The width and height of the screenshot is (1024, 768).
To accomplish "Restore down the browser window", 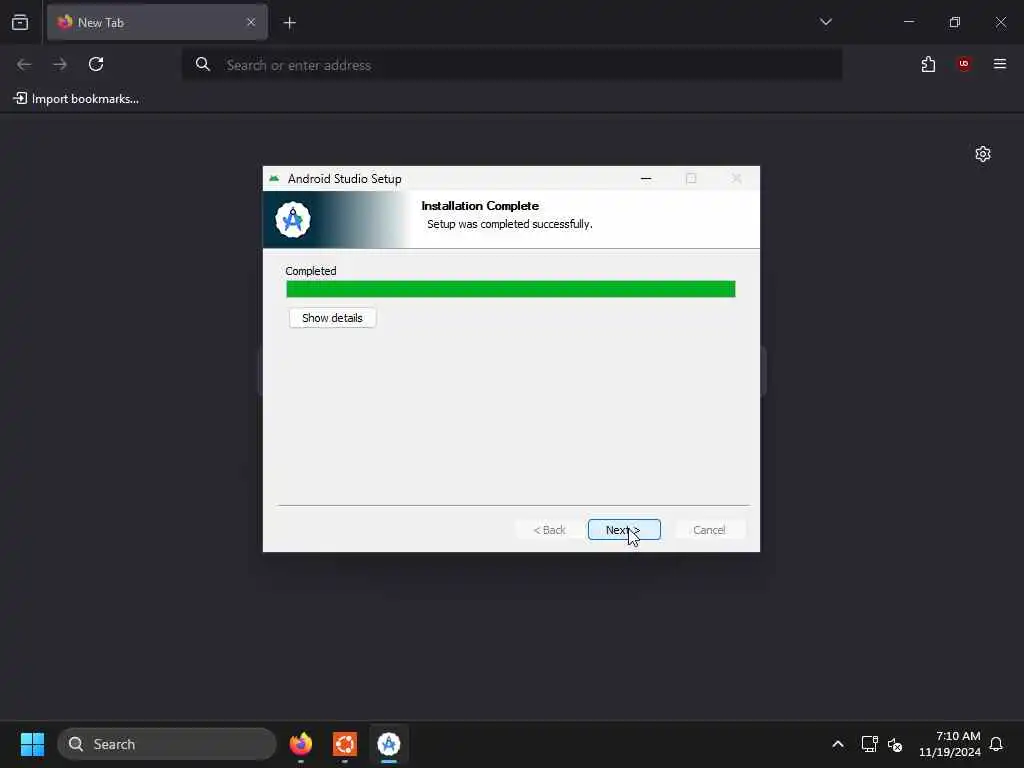I will (955, 22).
